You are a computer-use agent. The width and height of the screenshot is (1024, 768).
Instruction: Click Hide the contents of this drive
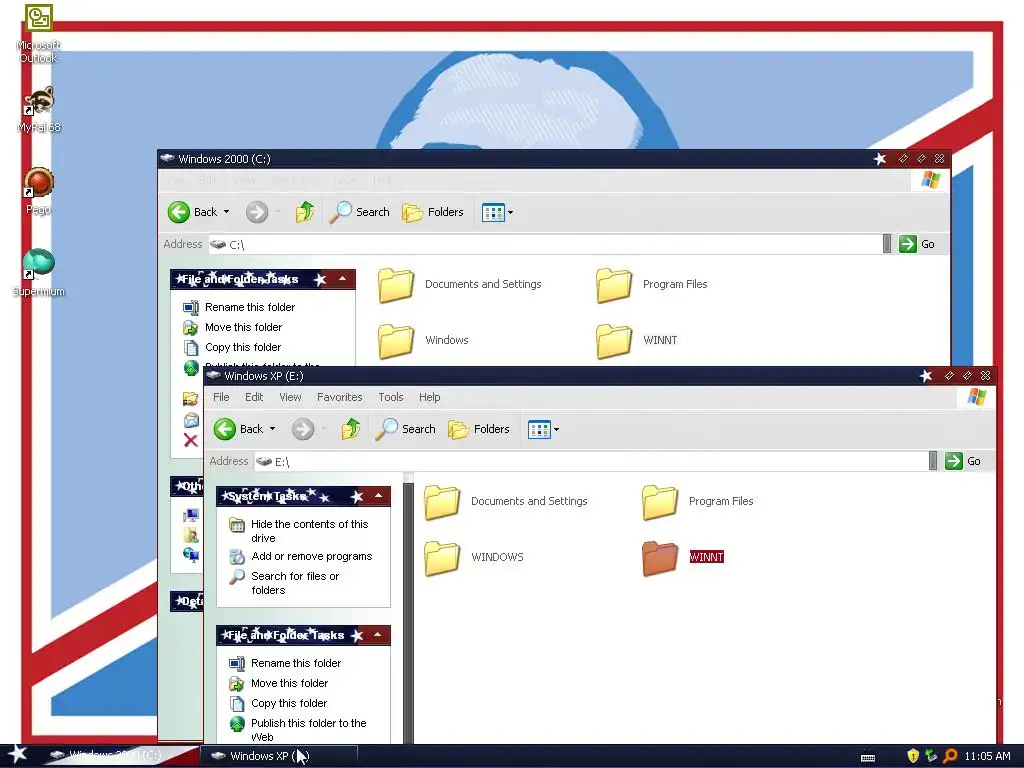click(310, 531)
